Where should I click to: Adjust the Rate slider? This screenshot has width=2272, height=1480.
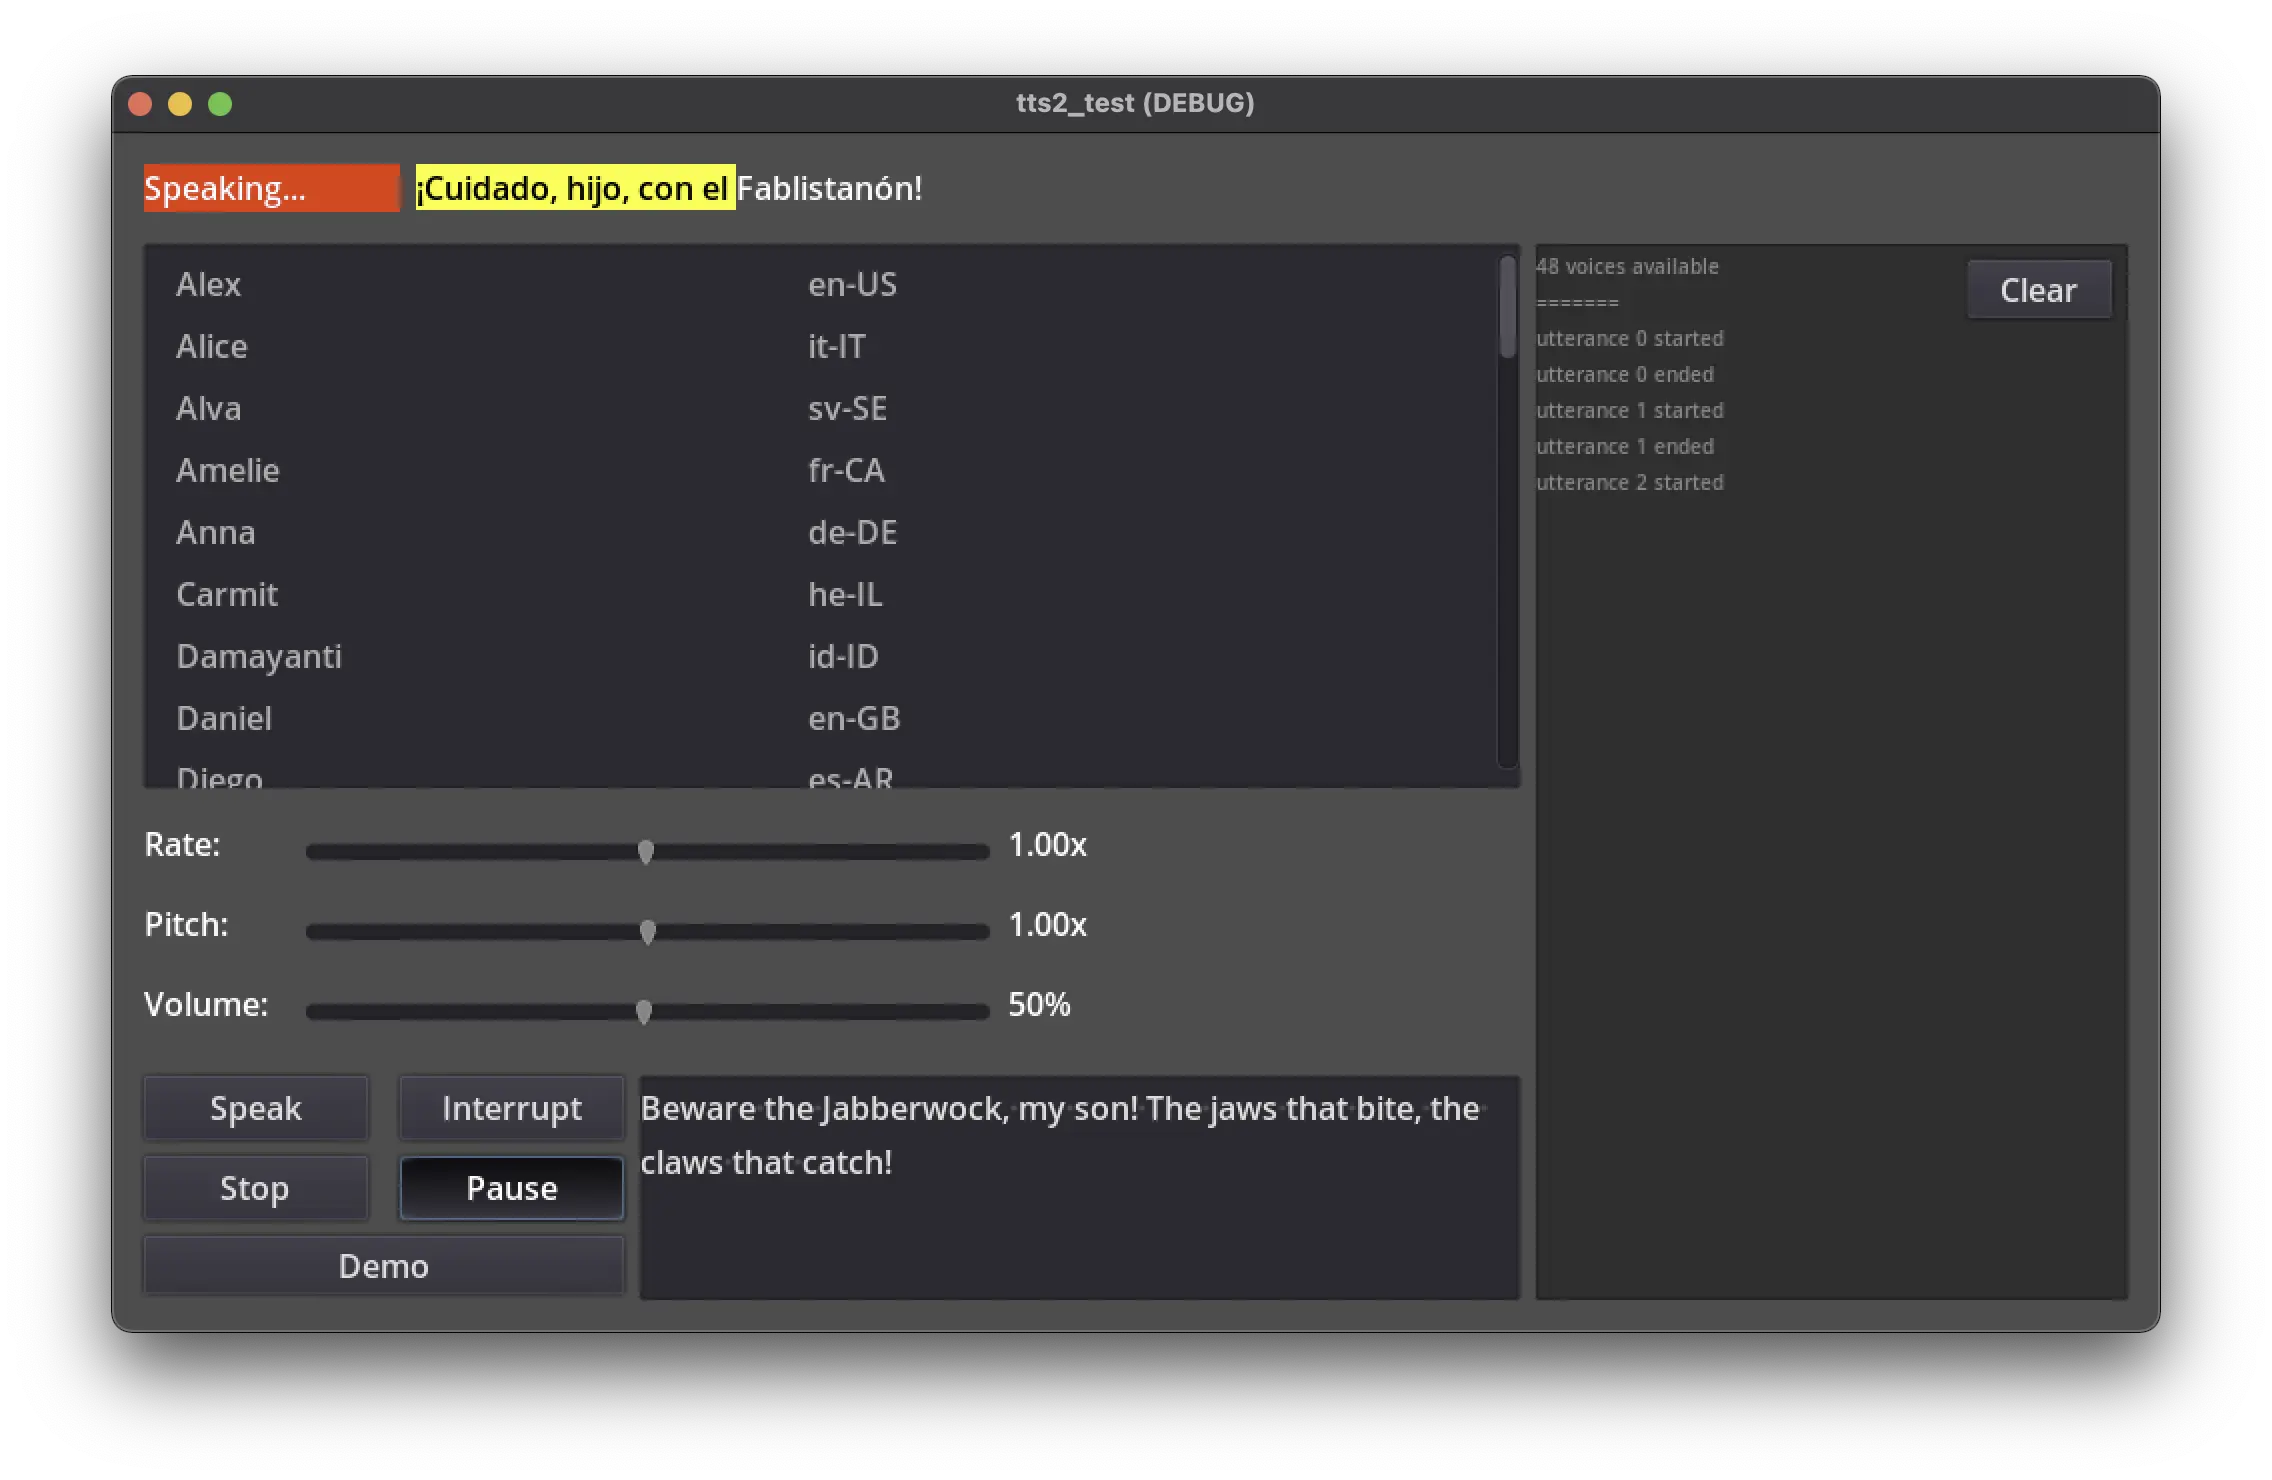646,851
